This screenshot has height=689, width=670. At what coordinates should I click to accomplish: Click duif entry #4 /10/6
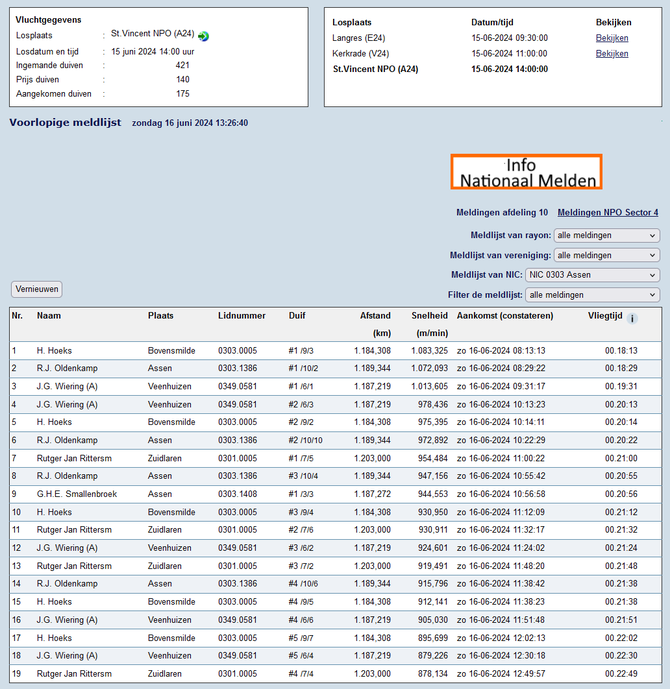coord(303,584)
